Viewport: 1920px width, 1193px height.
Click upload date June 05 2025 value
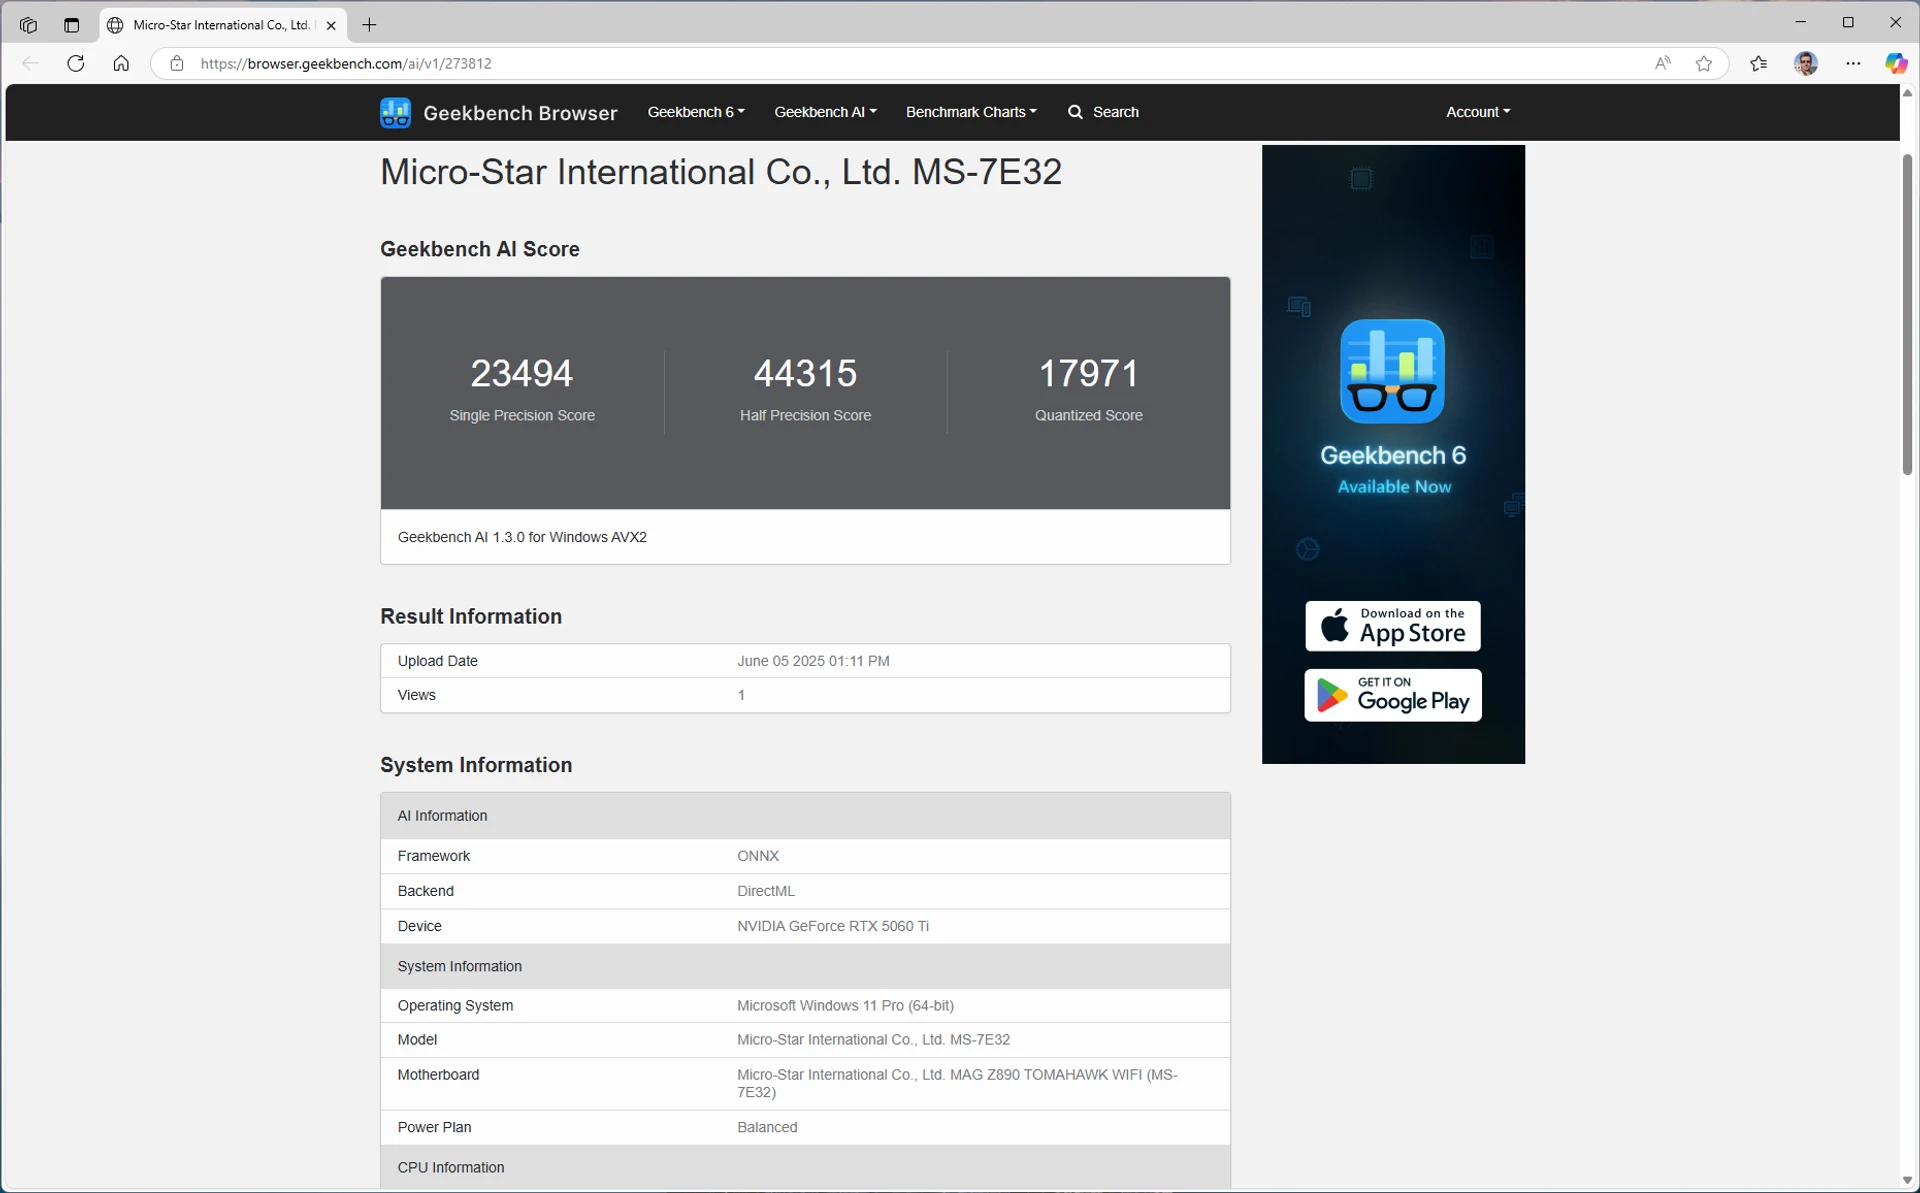(x=813, y=661)
